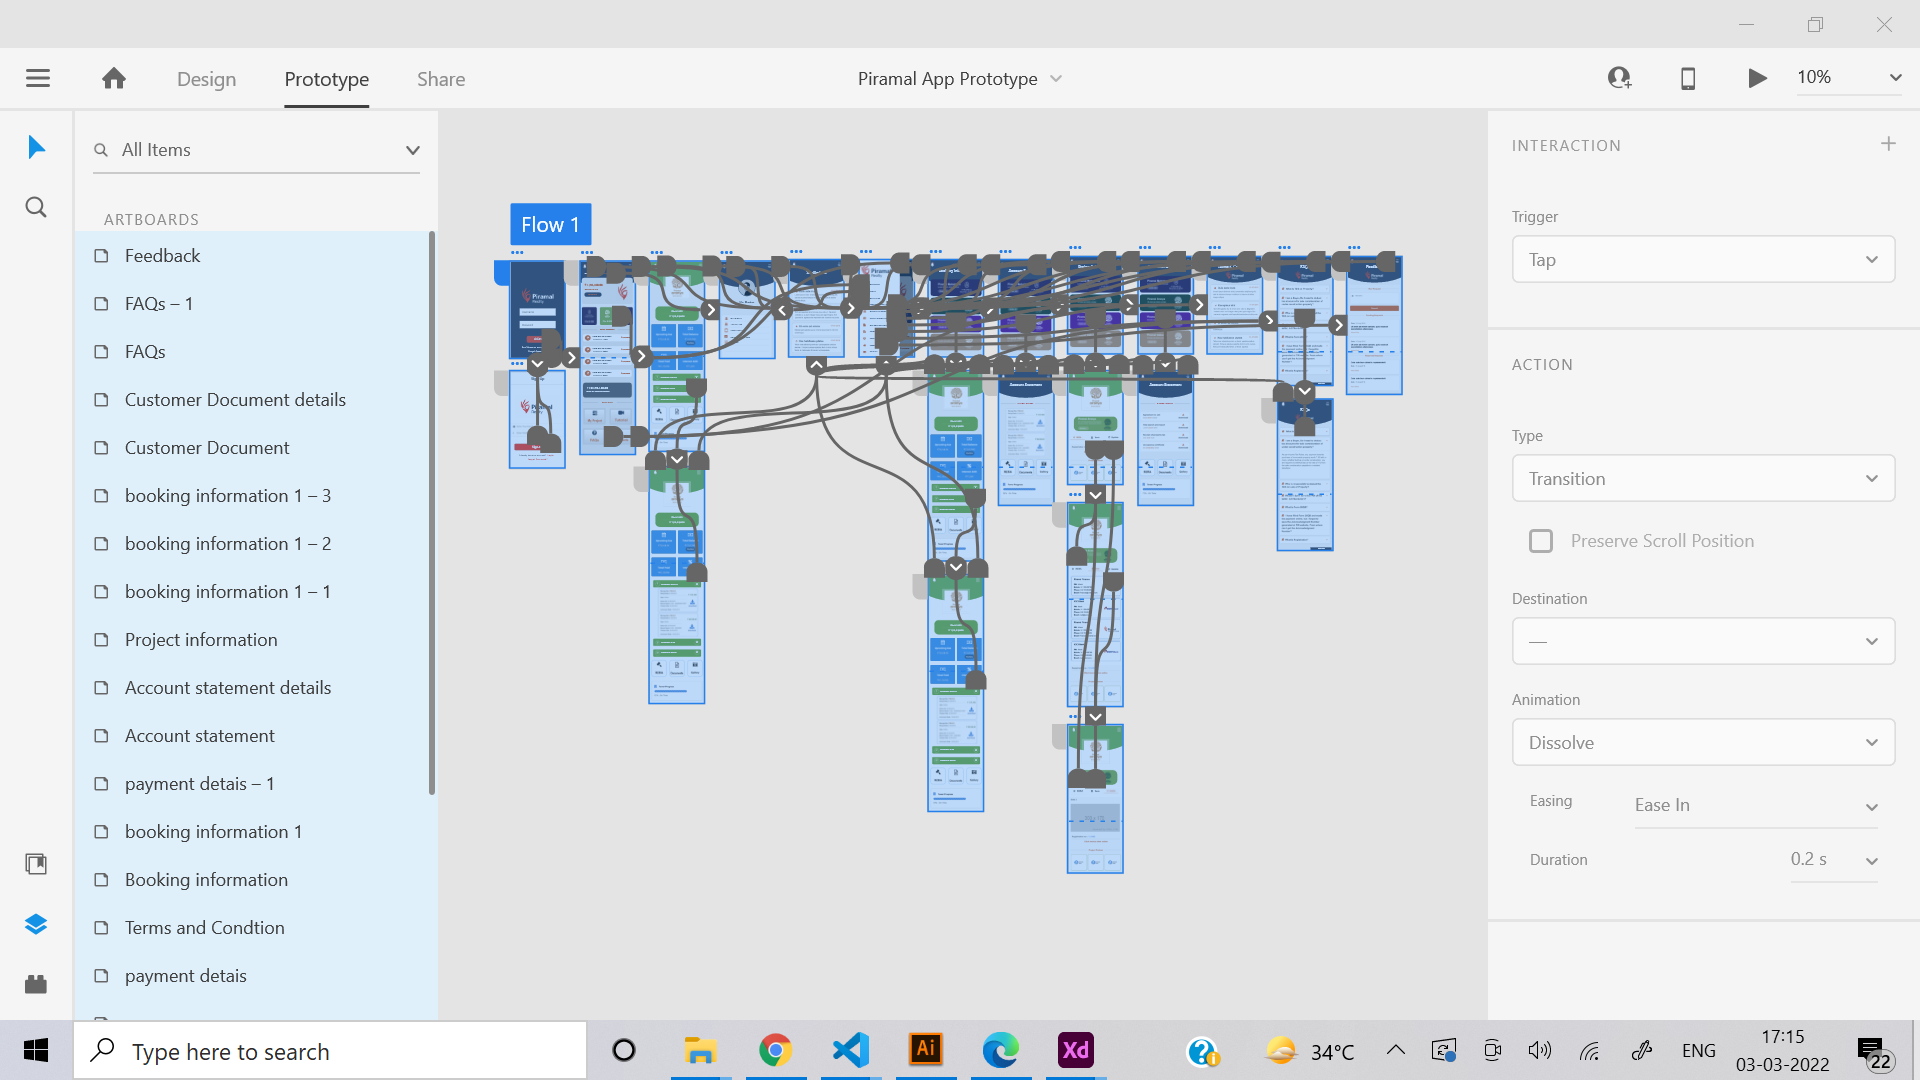Image resolution: width=1920 pixels, height=1080 pixels.
Task: Enable Preserve Scroll Position checkbox
Action: 1541,541
